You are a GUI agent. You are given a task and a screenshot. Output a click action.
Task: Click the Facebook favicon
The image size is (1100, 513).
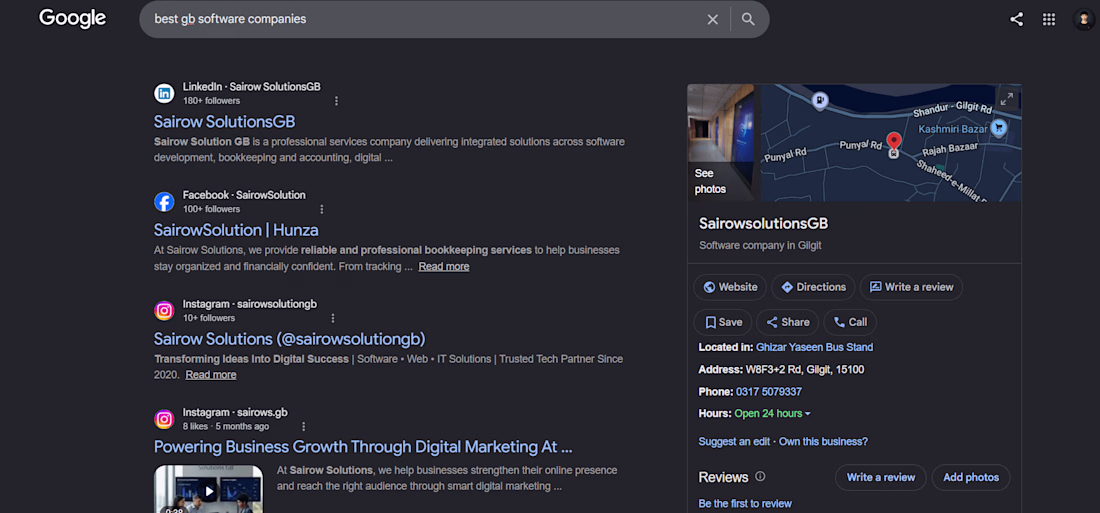[164, 202]
